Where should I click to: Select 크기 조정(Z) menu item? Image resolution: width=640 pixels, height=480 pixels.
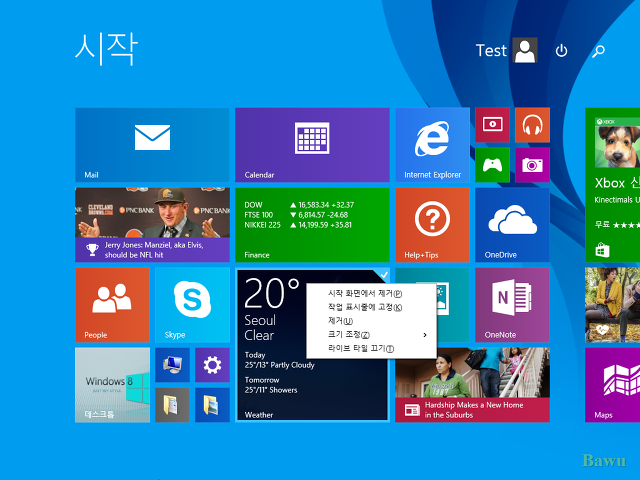(371, 335)
